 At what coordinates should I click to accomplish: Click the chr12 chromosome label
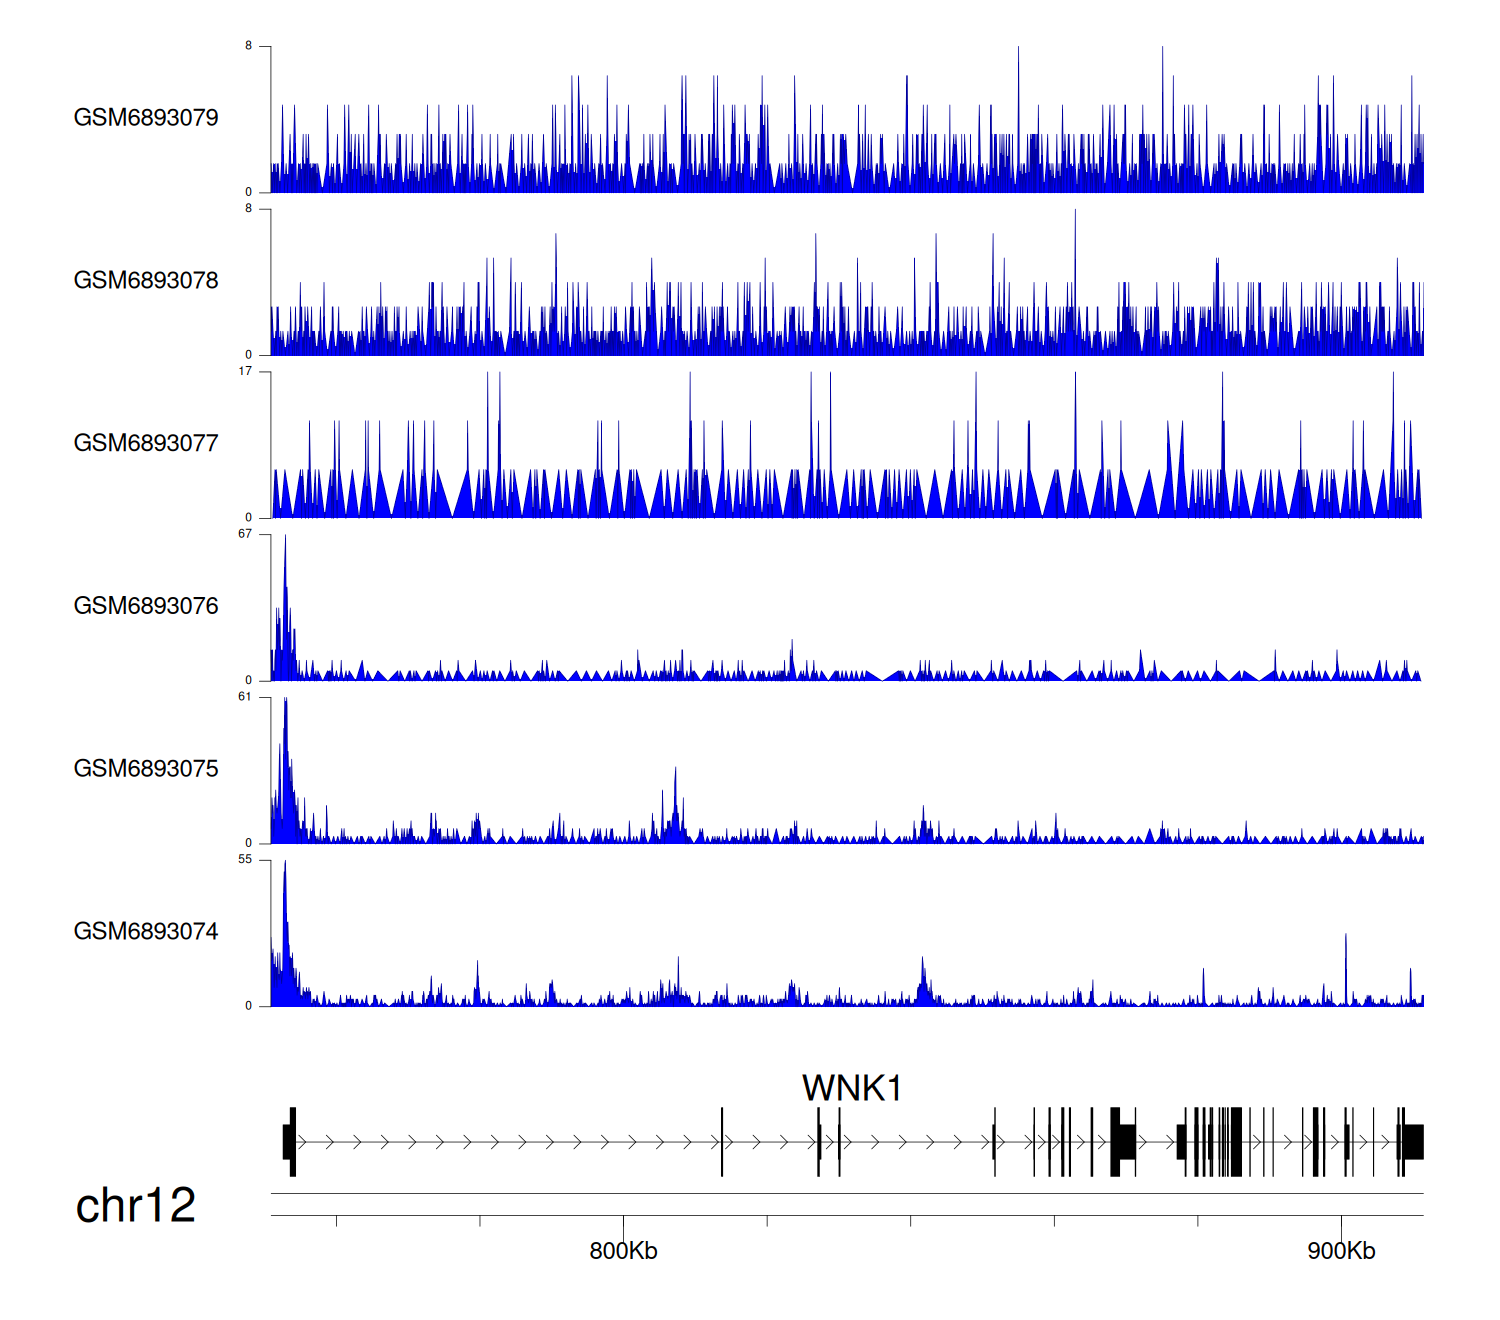pos(135,1206)
